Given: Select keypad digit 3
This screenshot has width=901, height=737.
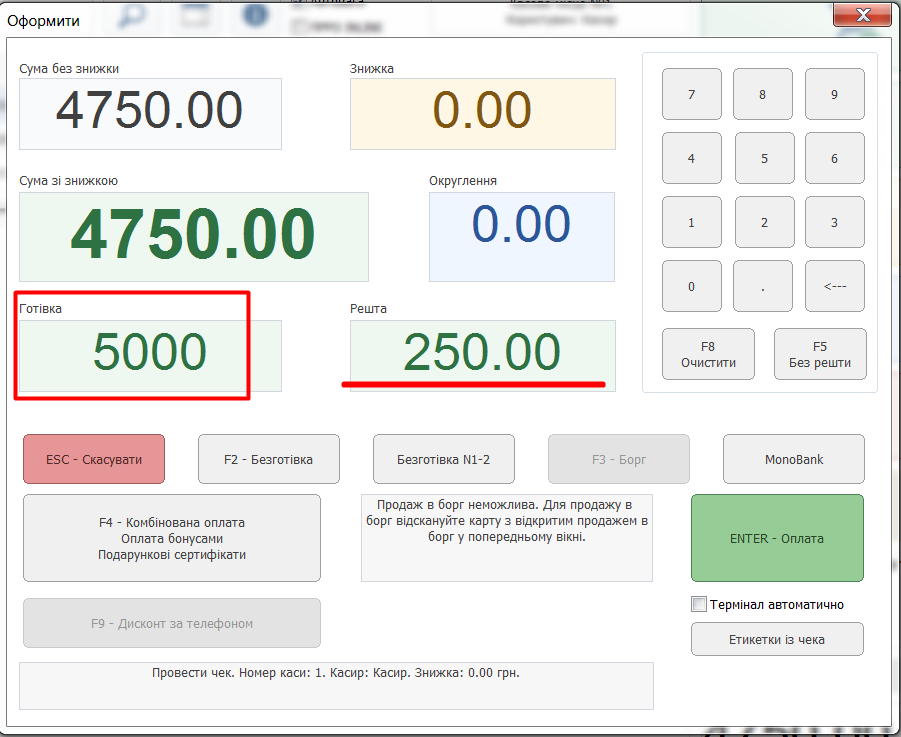Looking at the screenshot, I should pyautogui.click(x=834, y=222).
